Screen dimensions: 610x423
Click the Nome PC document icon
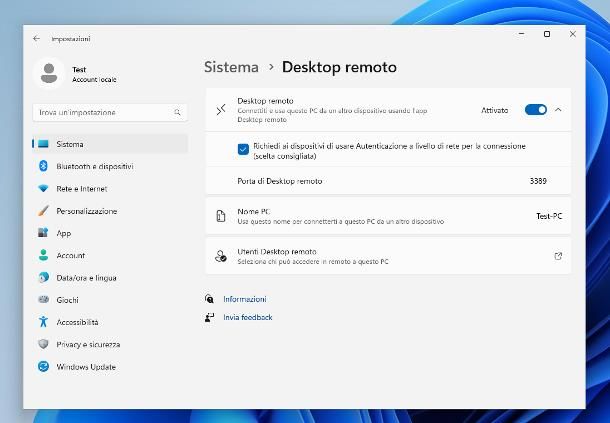(x=221, y=216)
